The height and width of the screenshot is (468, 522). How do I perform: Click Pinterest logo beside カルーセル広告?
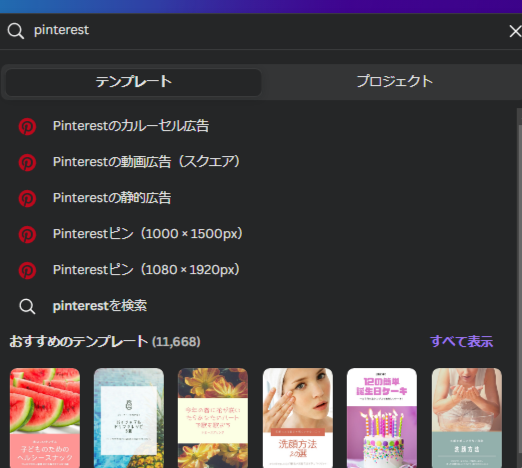[27, 127]
